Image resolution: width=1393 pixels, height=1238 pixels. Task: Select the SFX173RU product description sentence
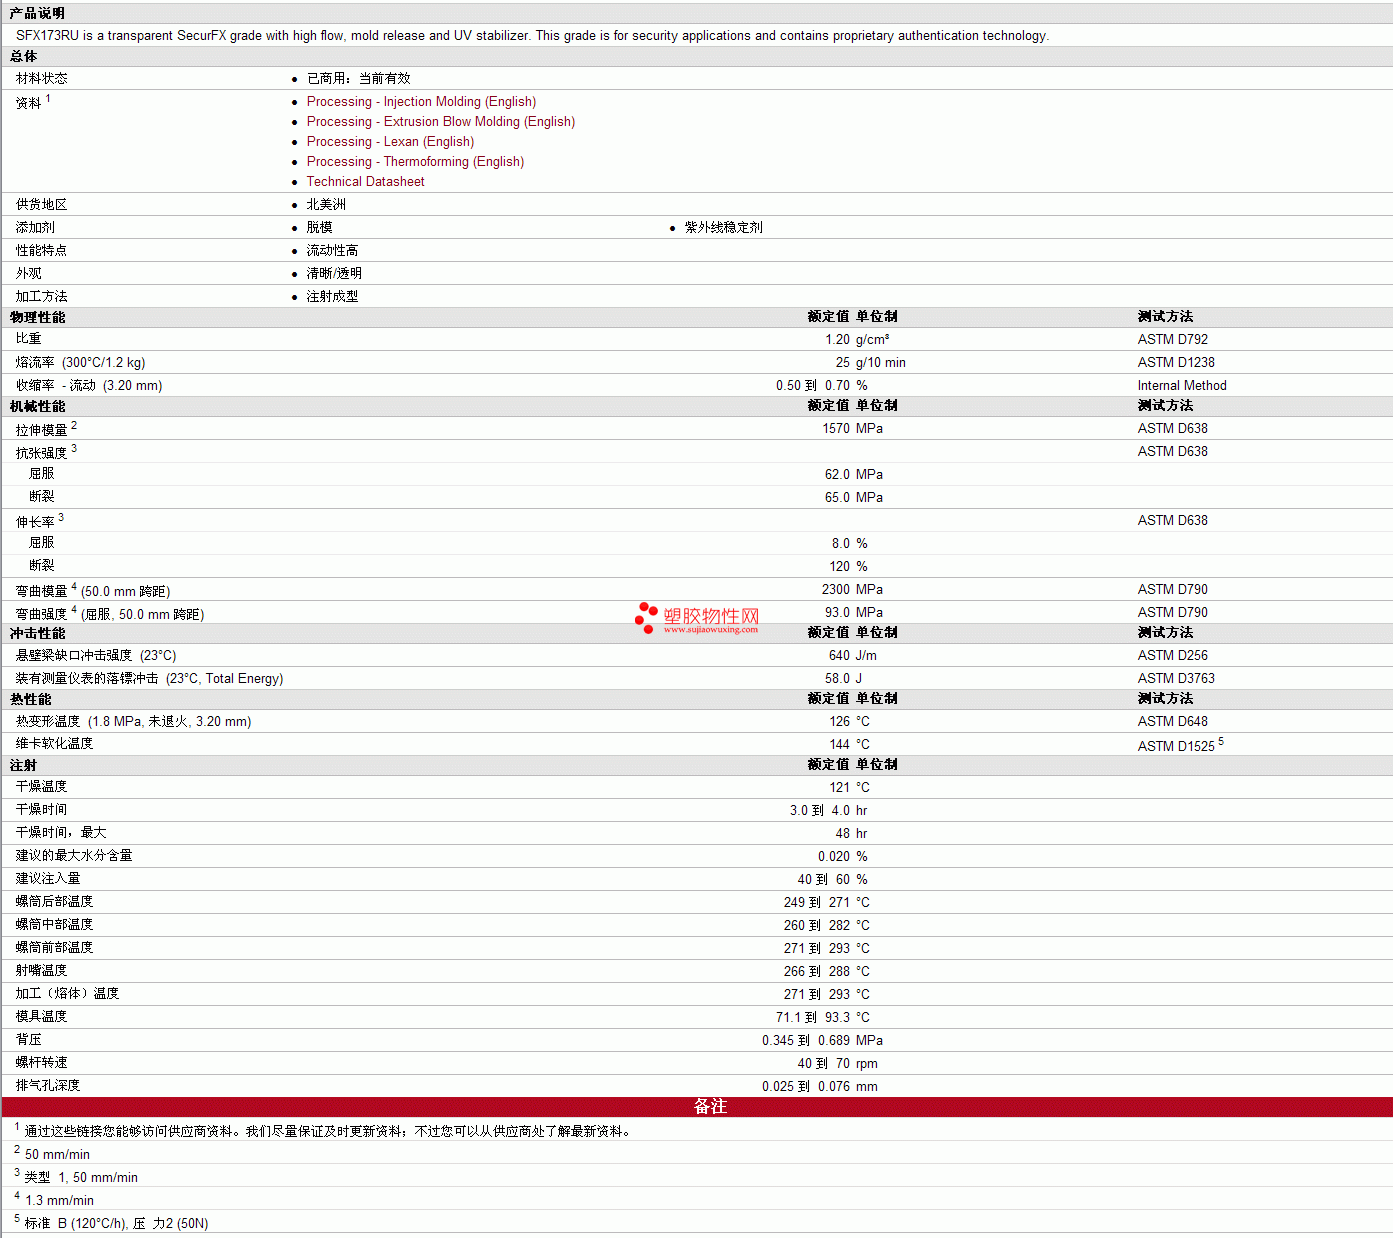pos(532,36)
